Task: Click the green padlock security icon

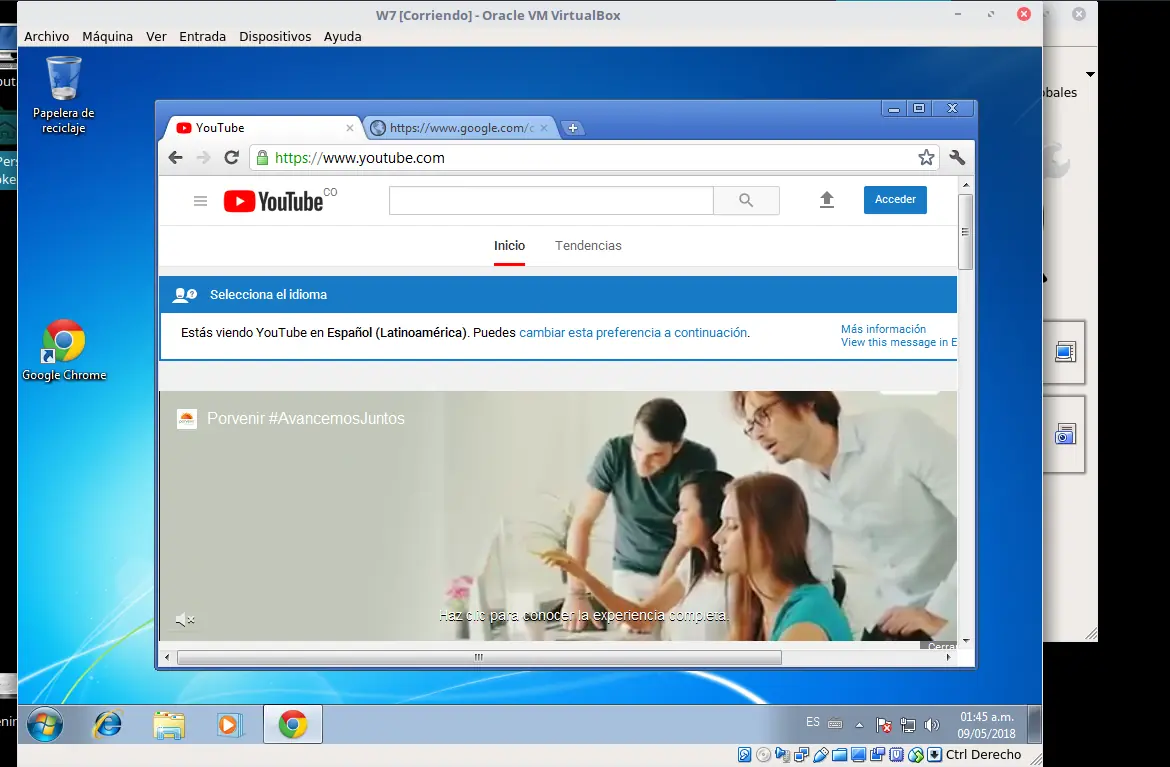Action: click(262, 157)
